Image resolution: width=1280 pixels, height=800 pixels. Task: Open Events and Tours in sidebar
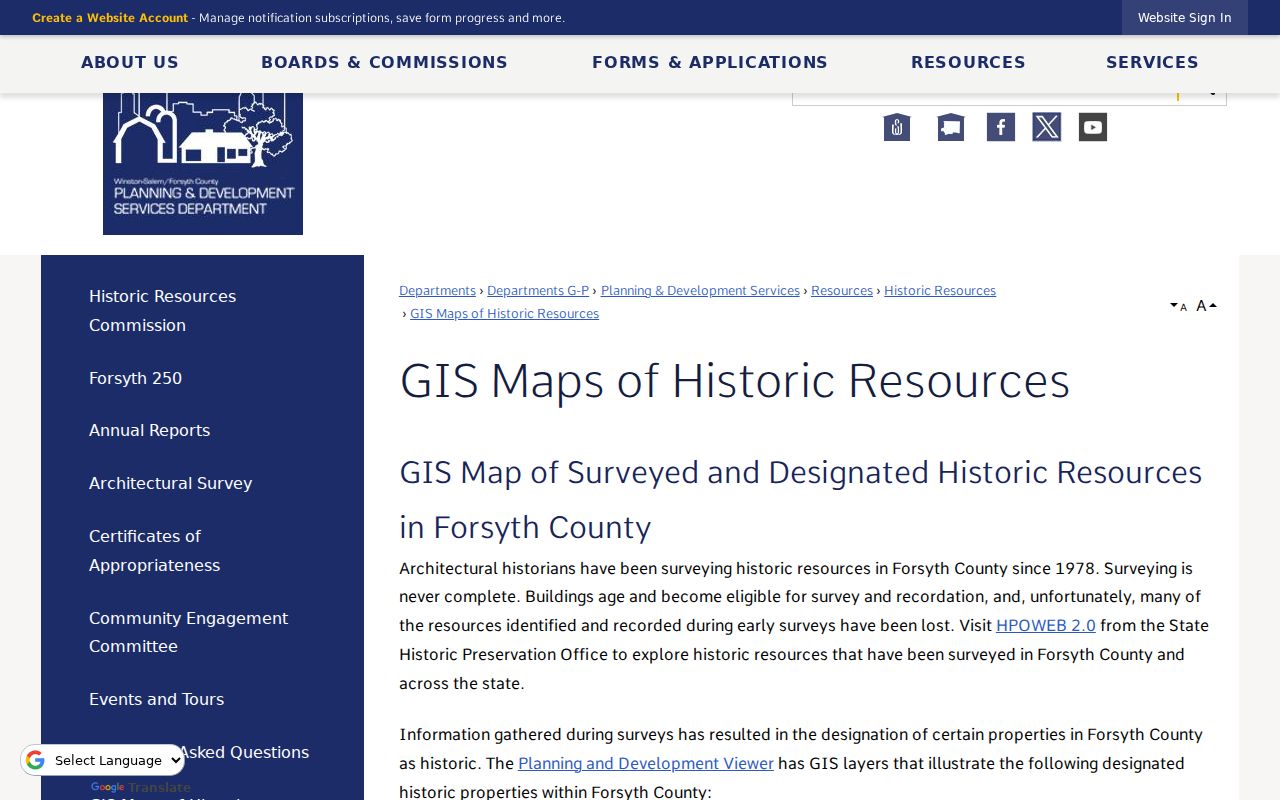point(157,699)
